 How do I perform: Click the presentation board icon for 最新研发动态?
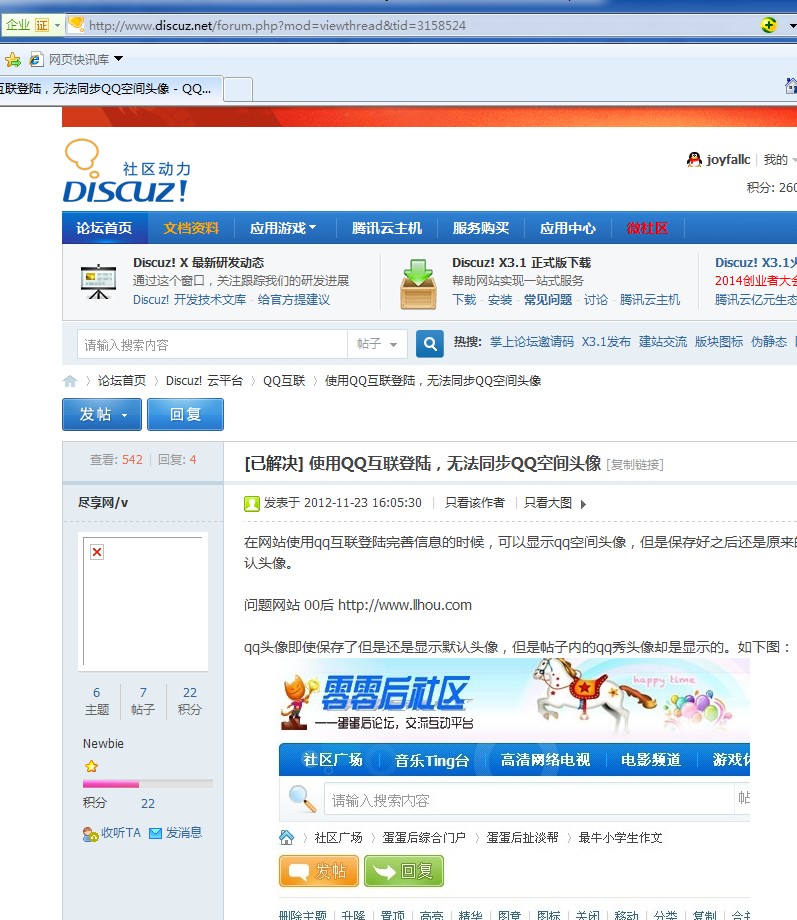point(98,282)
